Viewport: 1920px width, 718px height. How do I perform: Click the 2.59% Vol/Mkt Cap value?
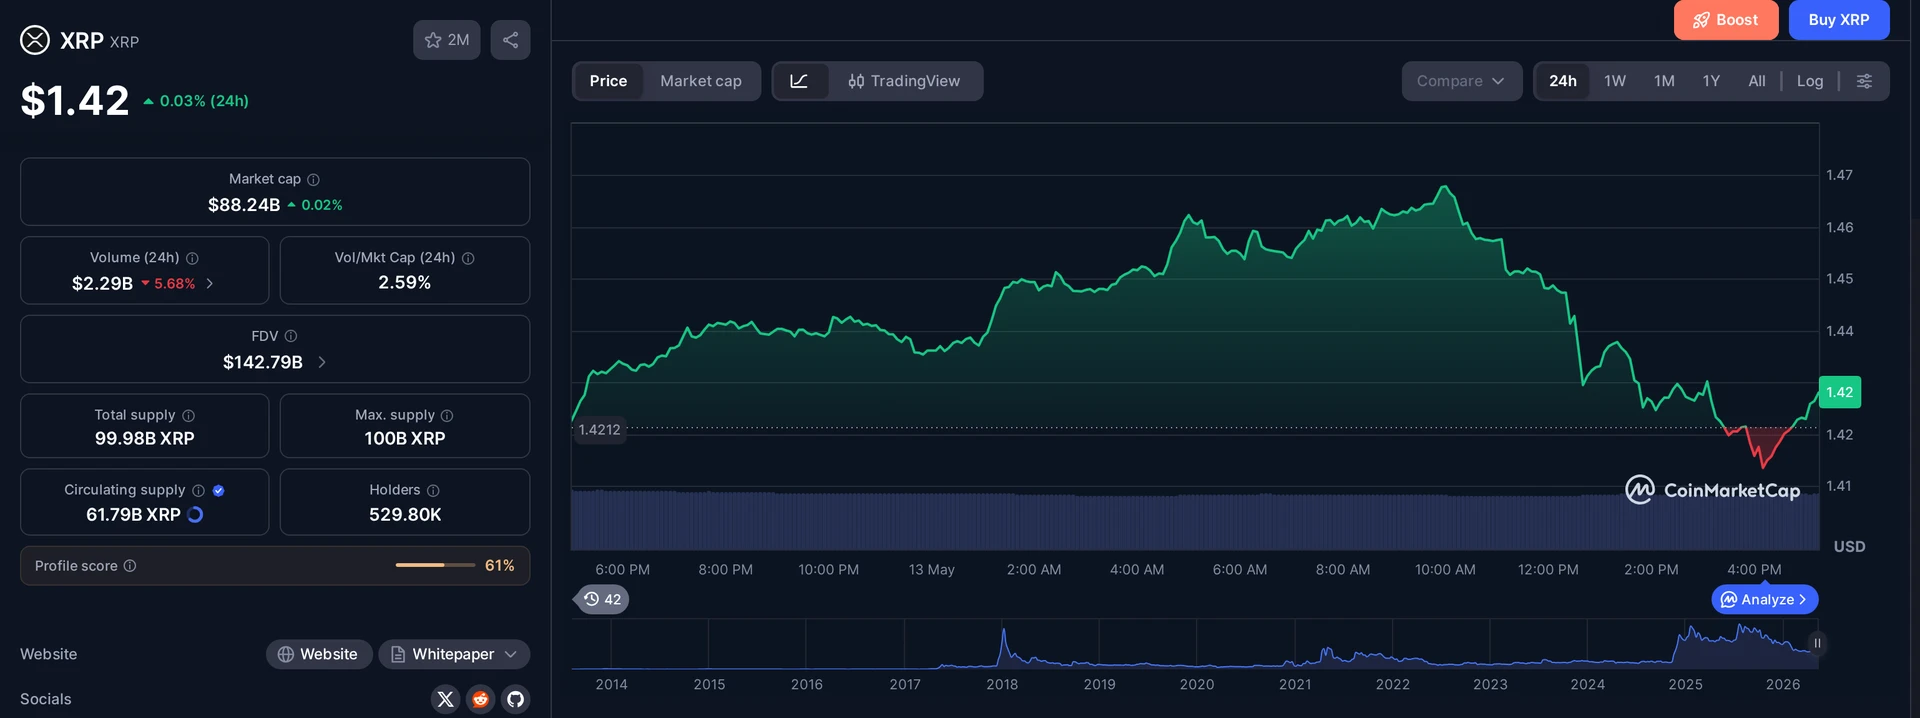click(405, 283)
